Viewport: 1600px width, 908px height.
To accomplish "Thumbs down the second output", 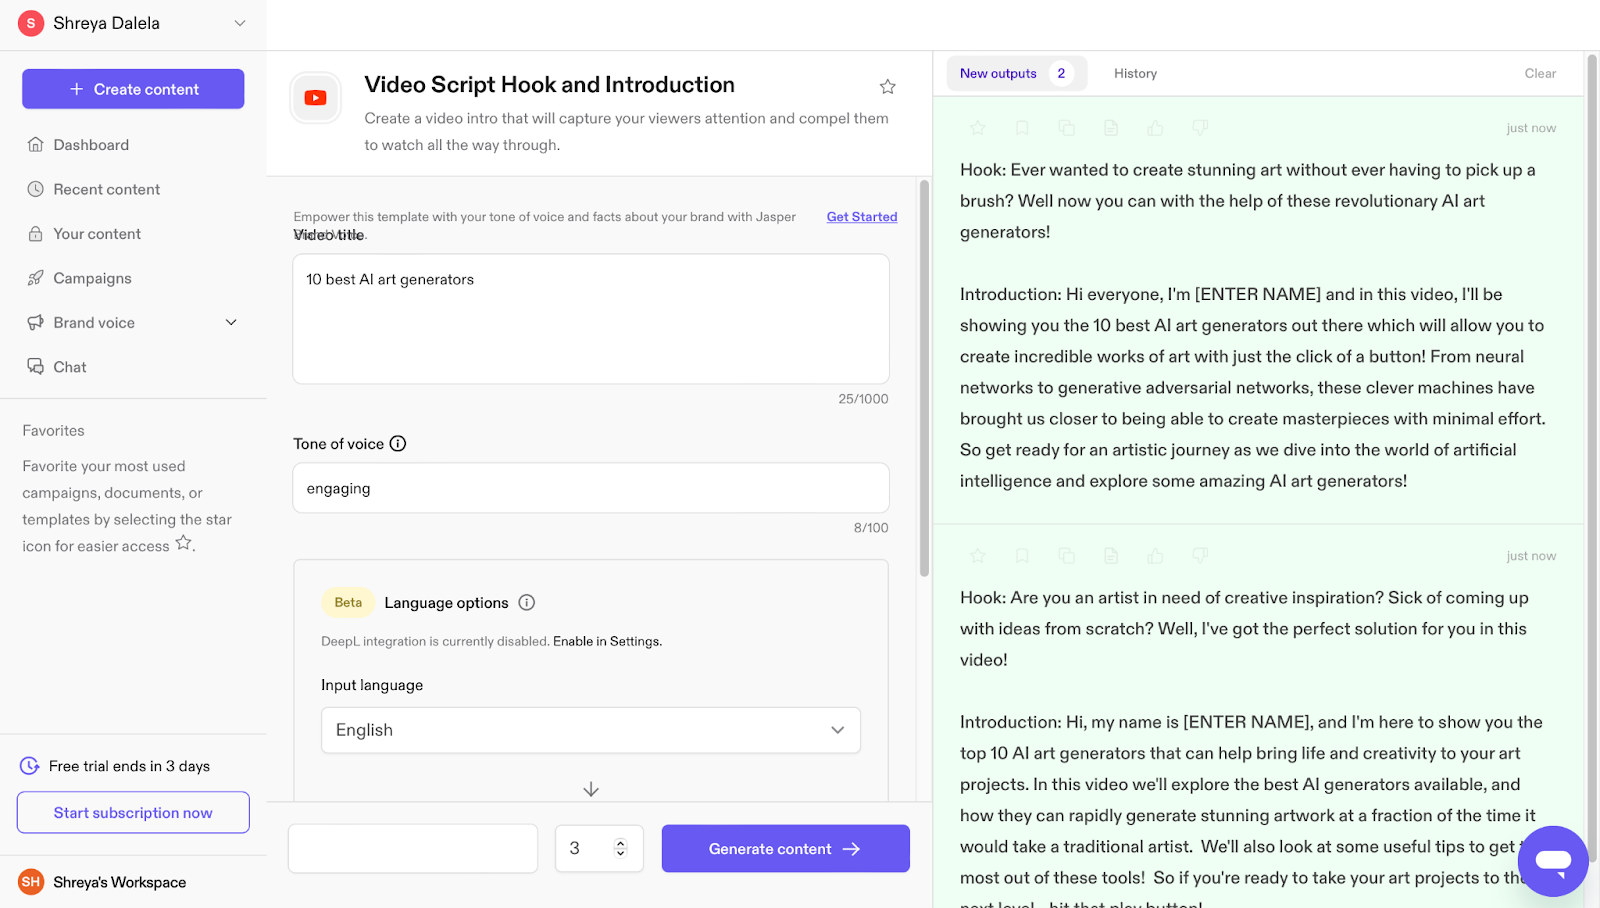I will (x=1200, y=556).
